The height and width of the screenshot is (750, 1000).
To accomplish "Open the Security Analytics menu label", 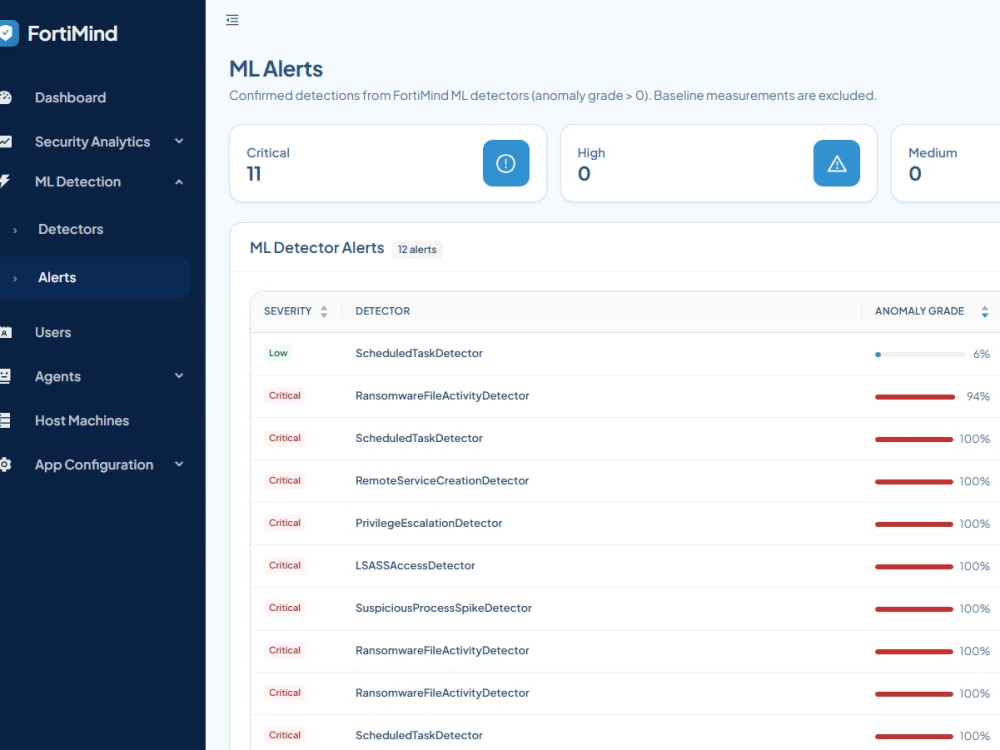I will point(92,142).
